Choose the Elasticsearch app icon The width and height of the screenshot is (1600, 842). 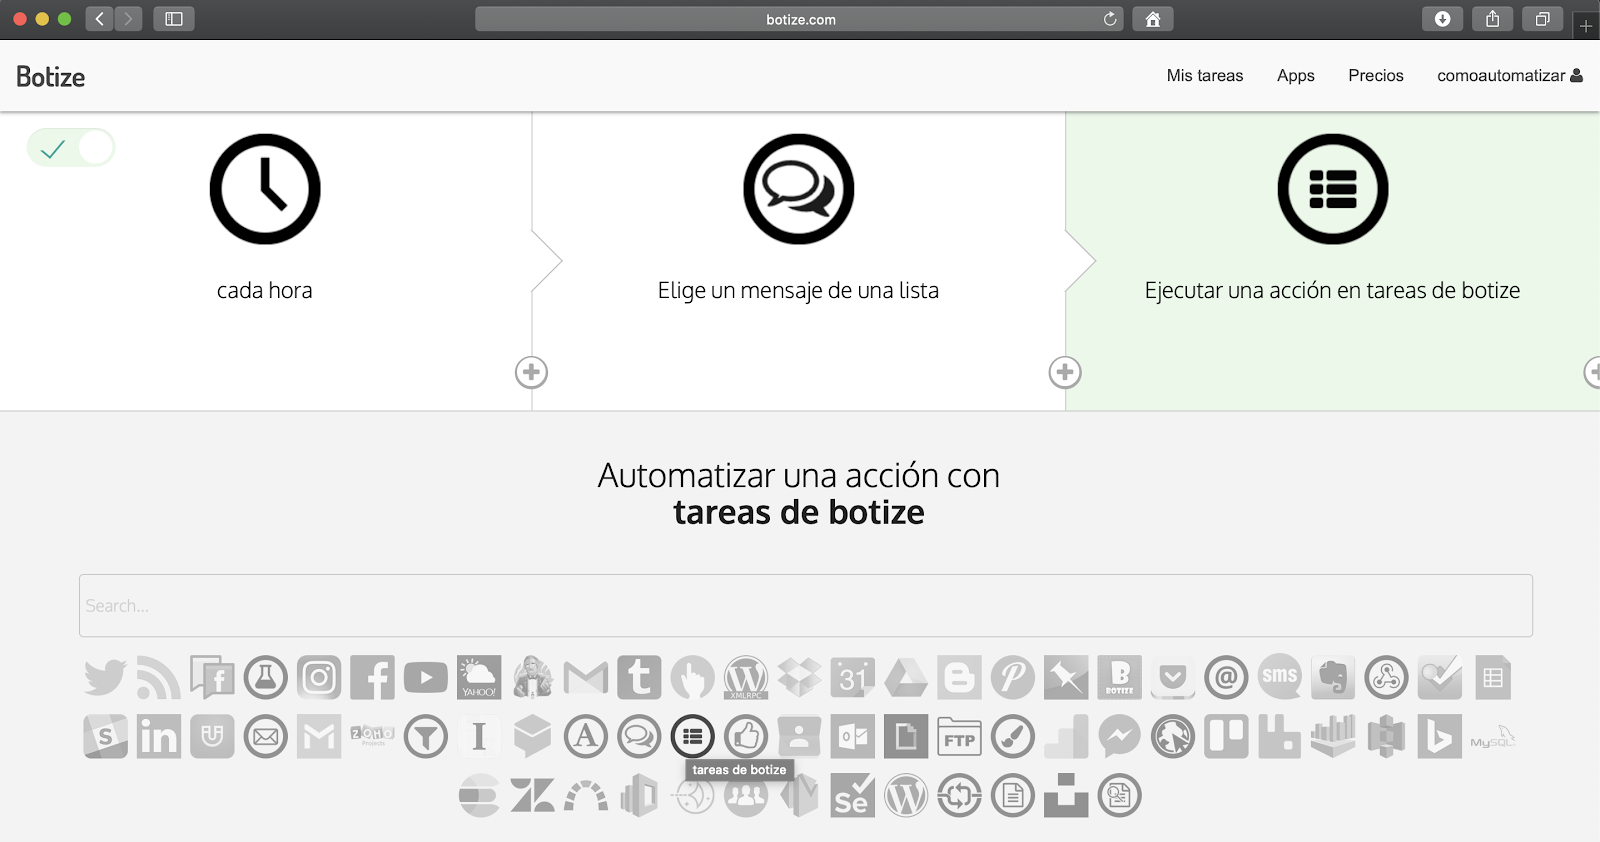pos(479,796)
